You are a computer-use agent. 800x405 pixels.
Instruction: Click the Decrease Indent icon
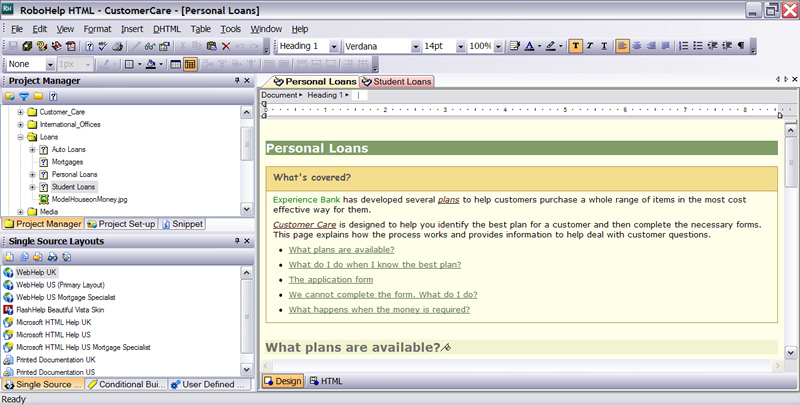tap(713, 46)
